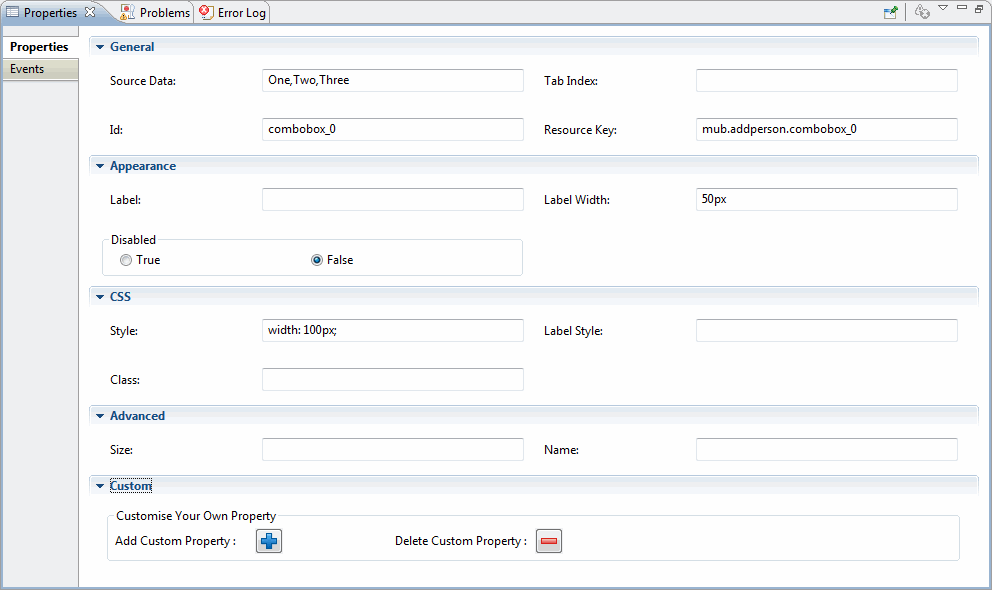Collapse the Advanced section
The image size is (992, 590).
click(100, 416)
